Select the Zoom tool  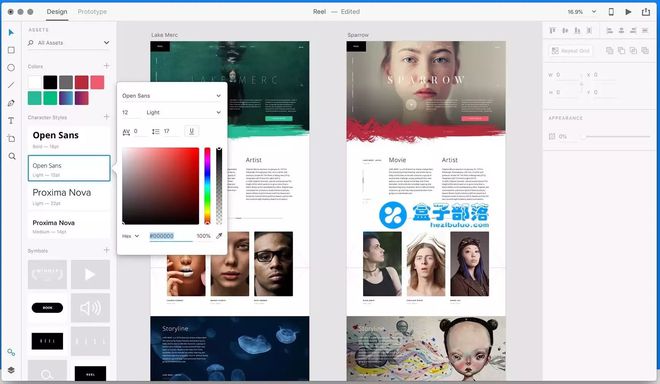tap(12, 156)
